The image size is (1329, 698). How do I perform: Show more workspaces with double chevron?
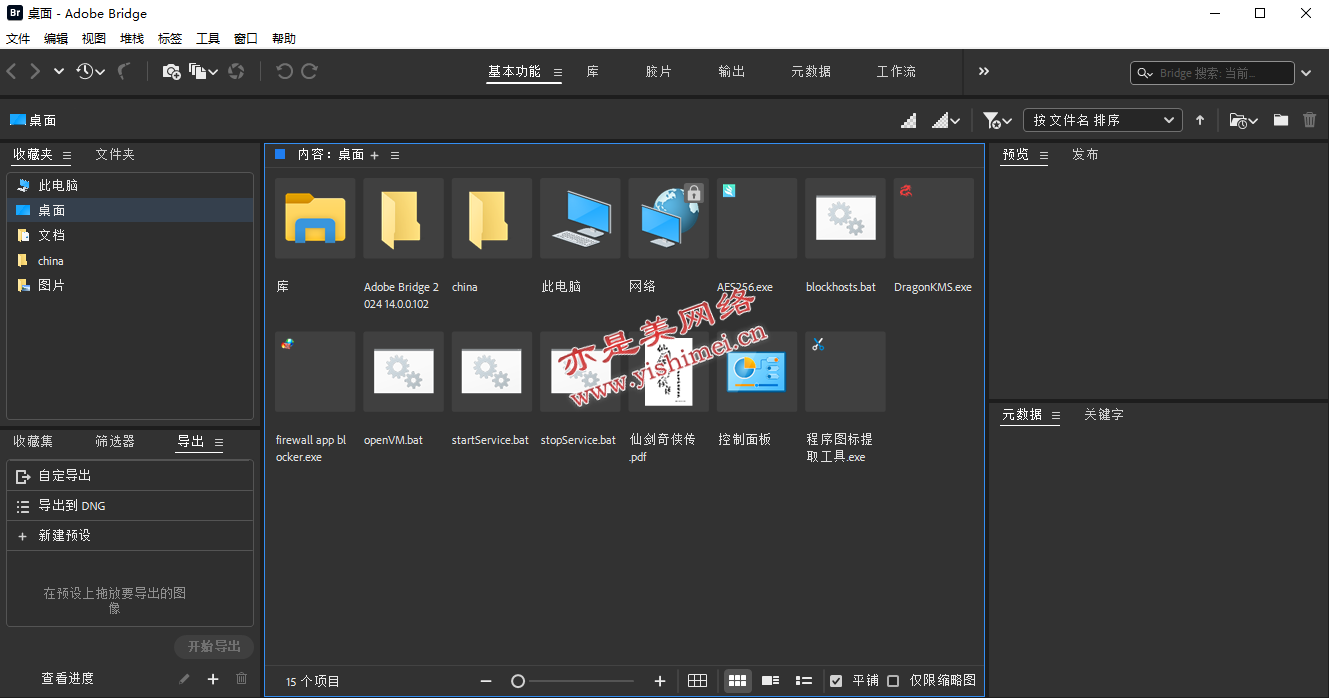pyautogui.click(x=984, y=71)
